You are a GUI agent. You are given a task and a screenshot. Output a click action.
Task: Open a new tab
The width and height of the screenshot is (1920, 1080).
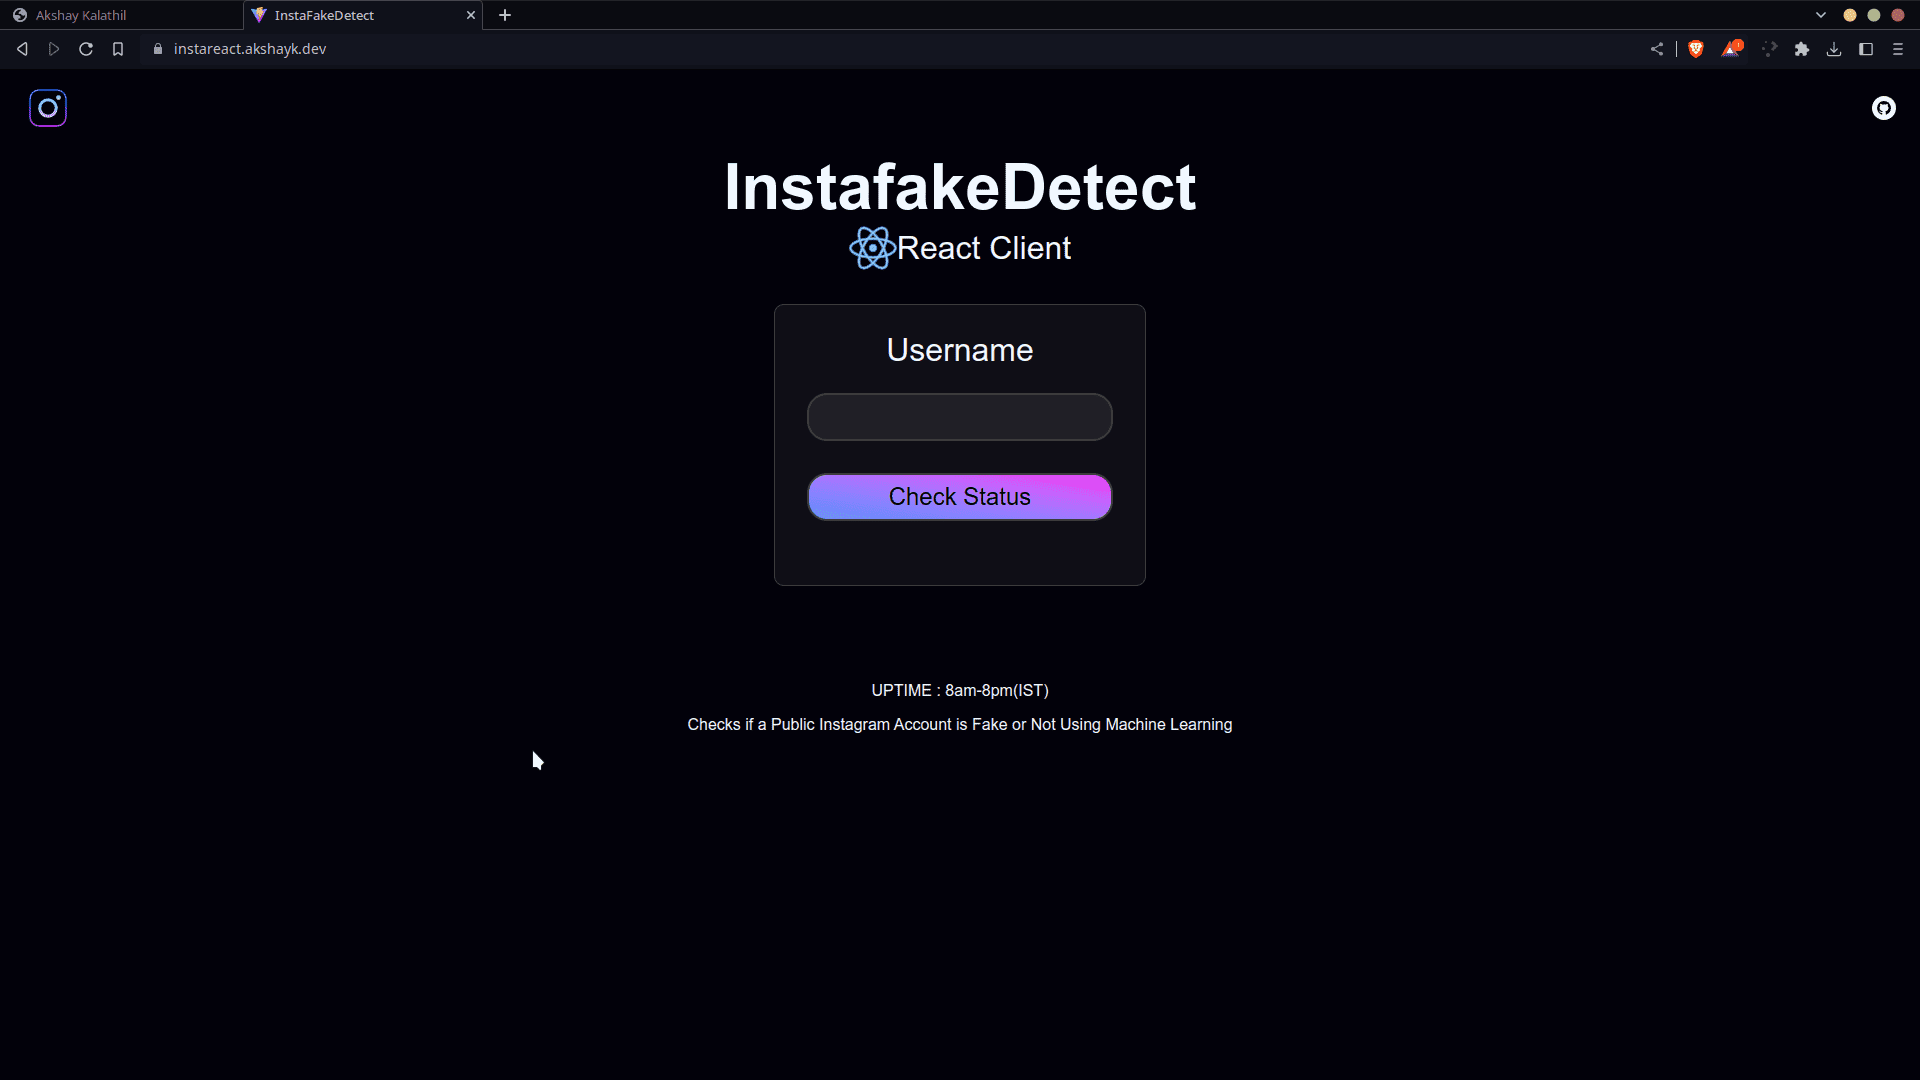coord(505,15)
